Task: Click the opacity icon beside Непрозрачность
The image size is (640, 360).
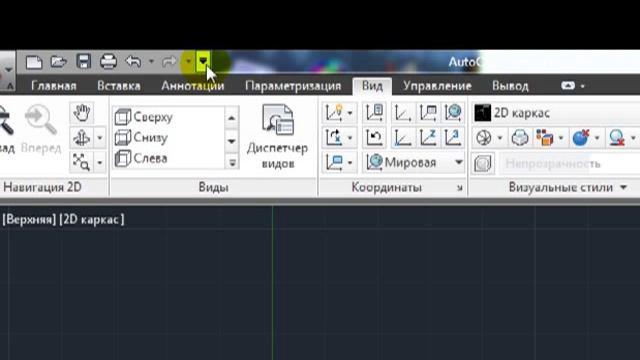Action: tap(483, 163)
